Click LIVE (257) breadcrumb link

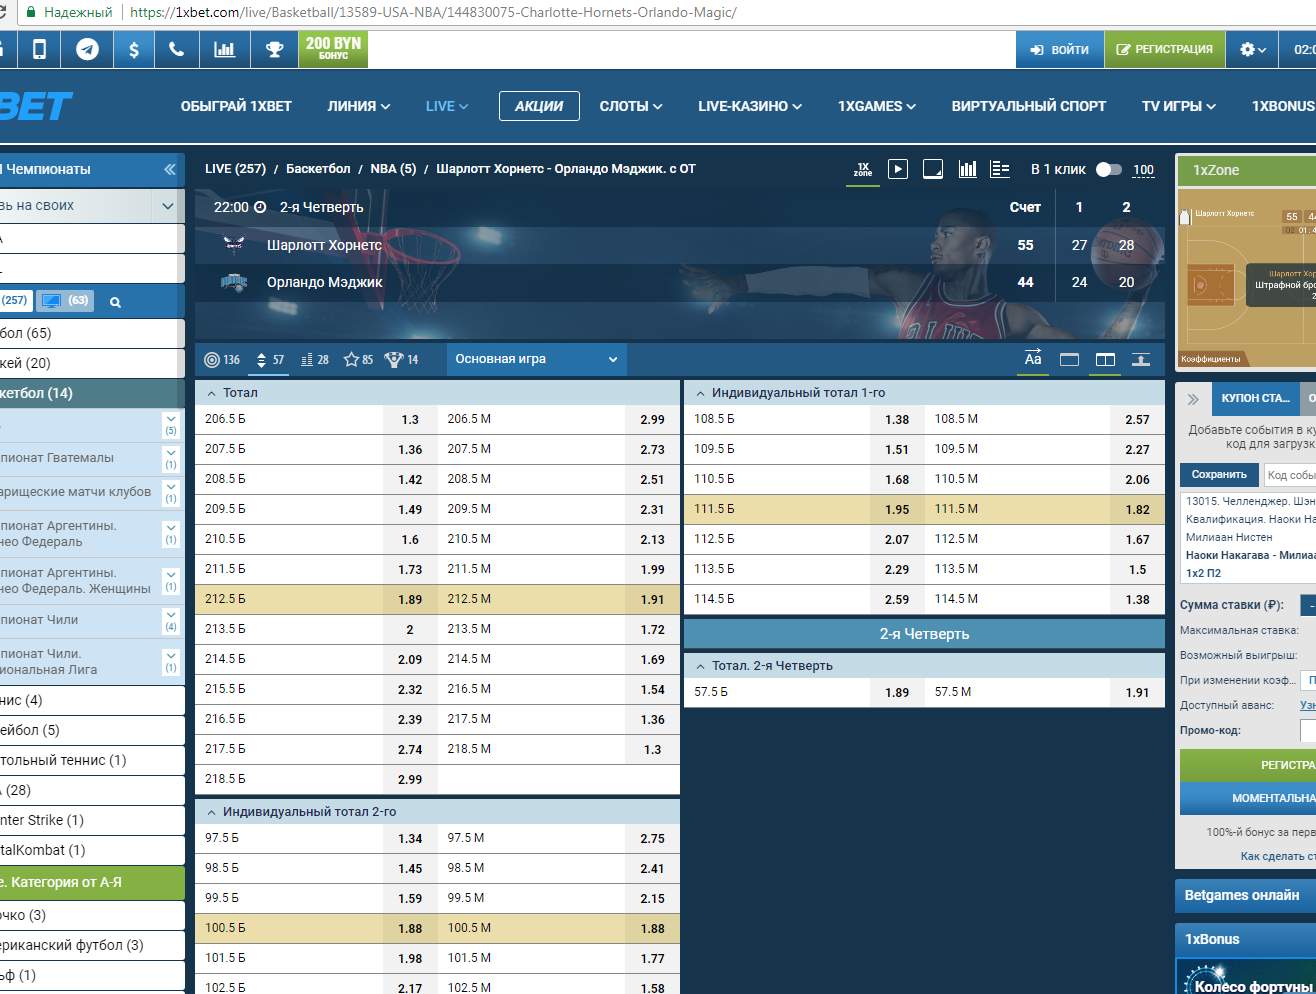click(x=235, y=169)
